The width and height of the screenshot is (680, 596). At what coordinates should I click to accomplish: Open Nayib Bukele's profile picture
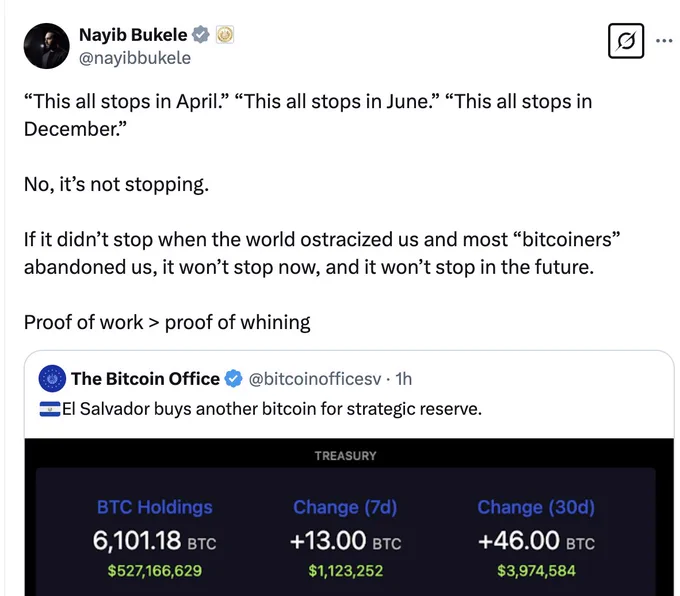coord(46,46)
